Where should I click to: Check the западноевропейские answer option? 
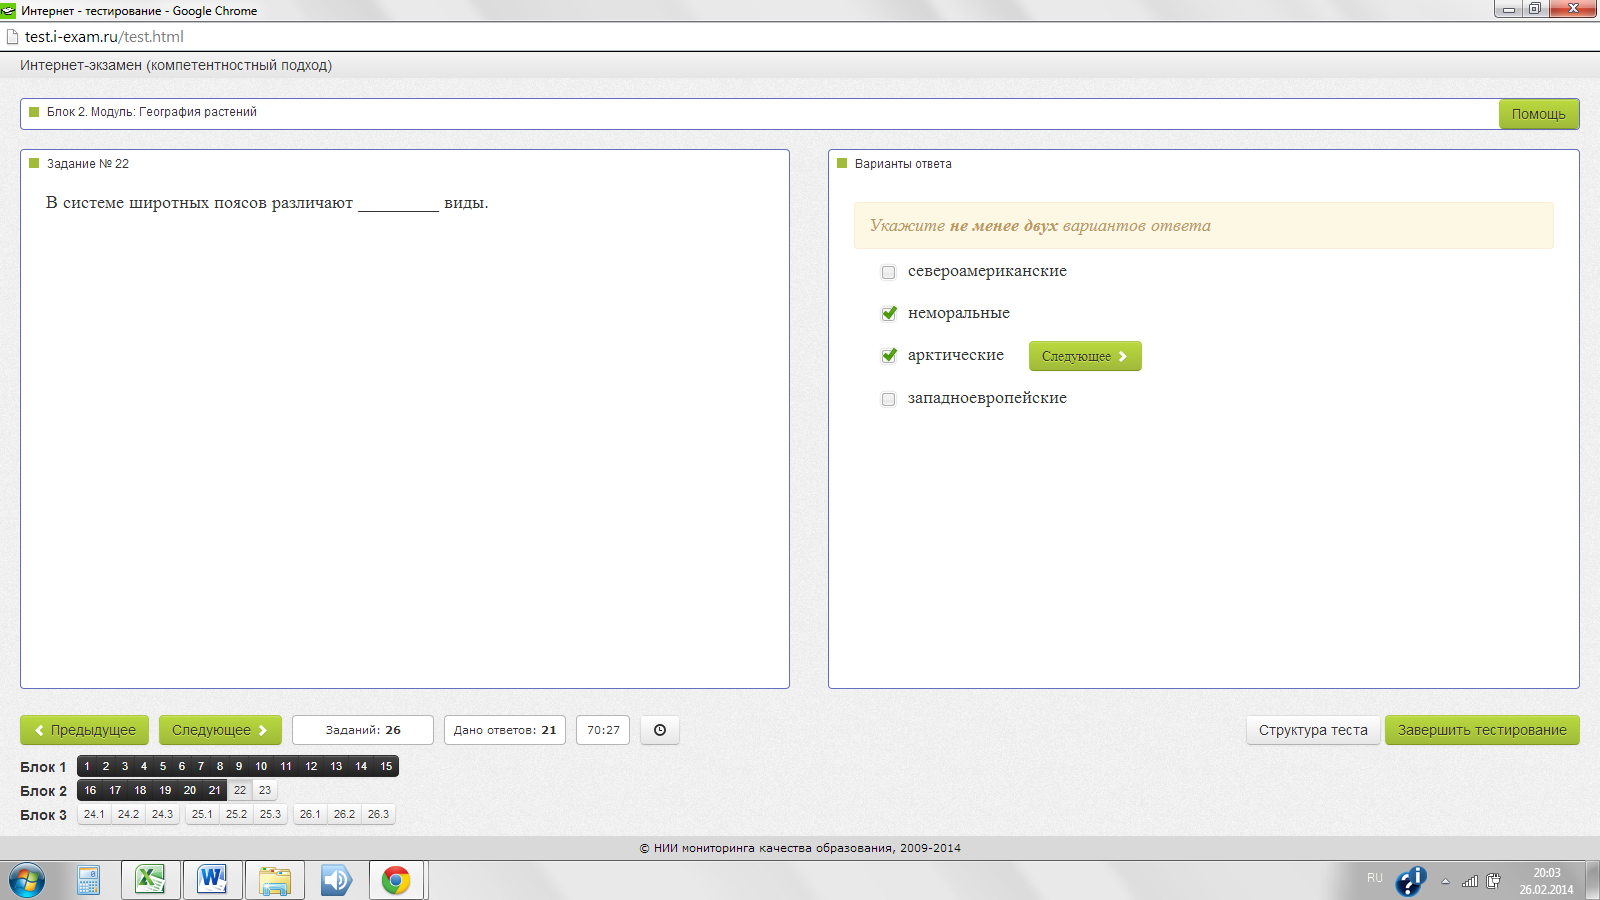[x=888, y=399]
